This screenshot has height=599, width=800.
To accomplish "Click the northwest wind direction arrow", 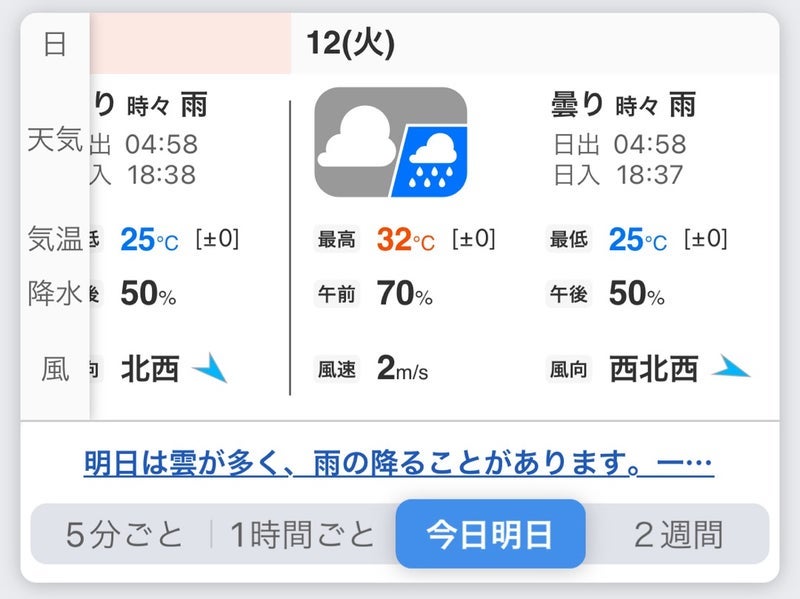I will 210,369.
